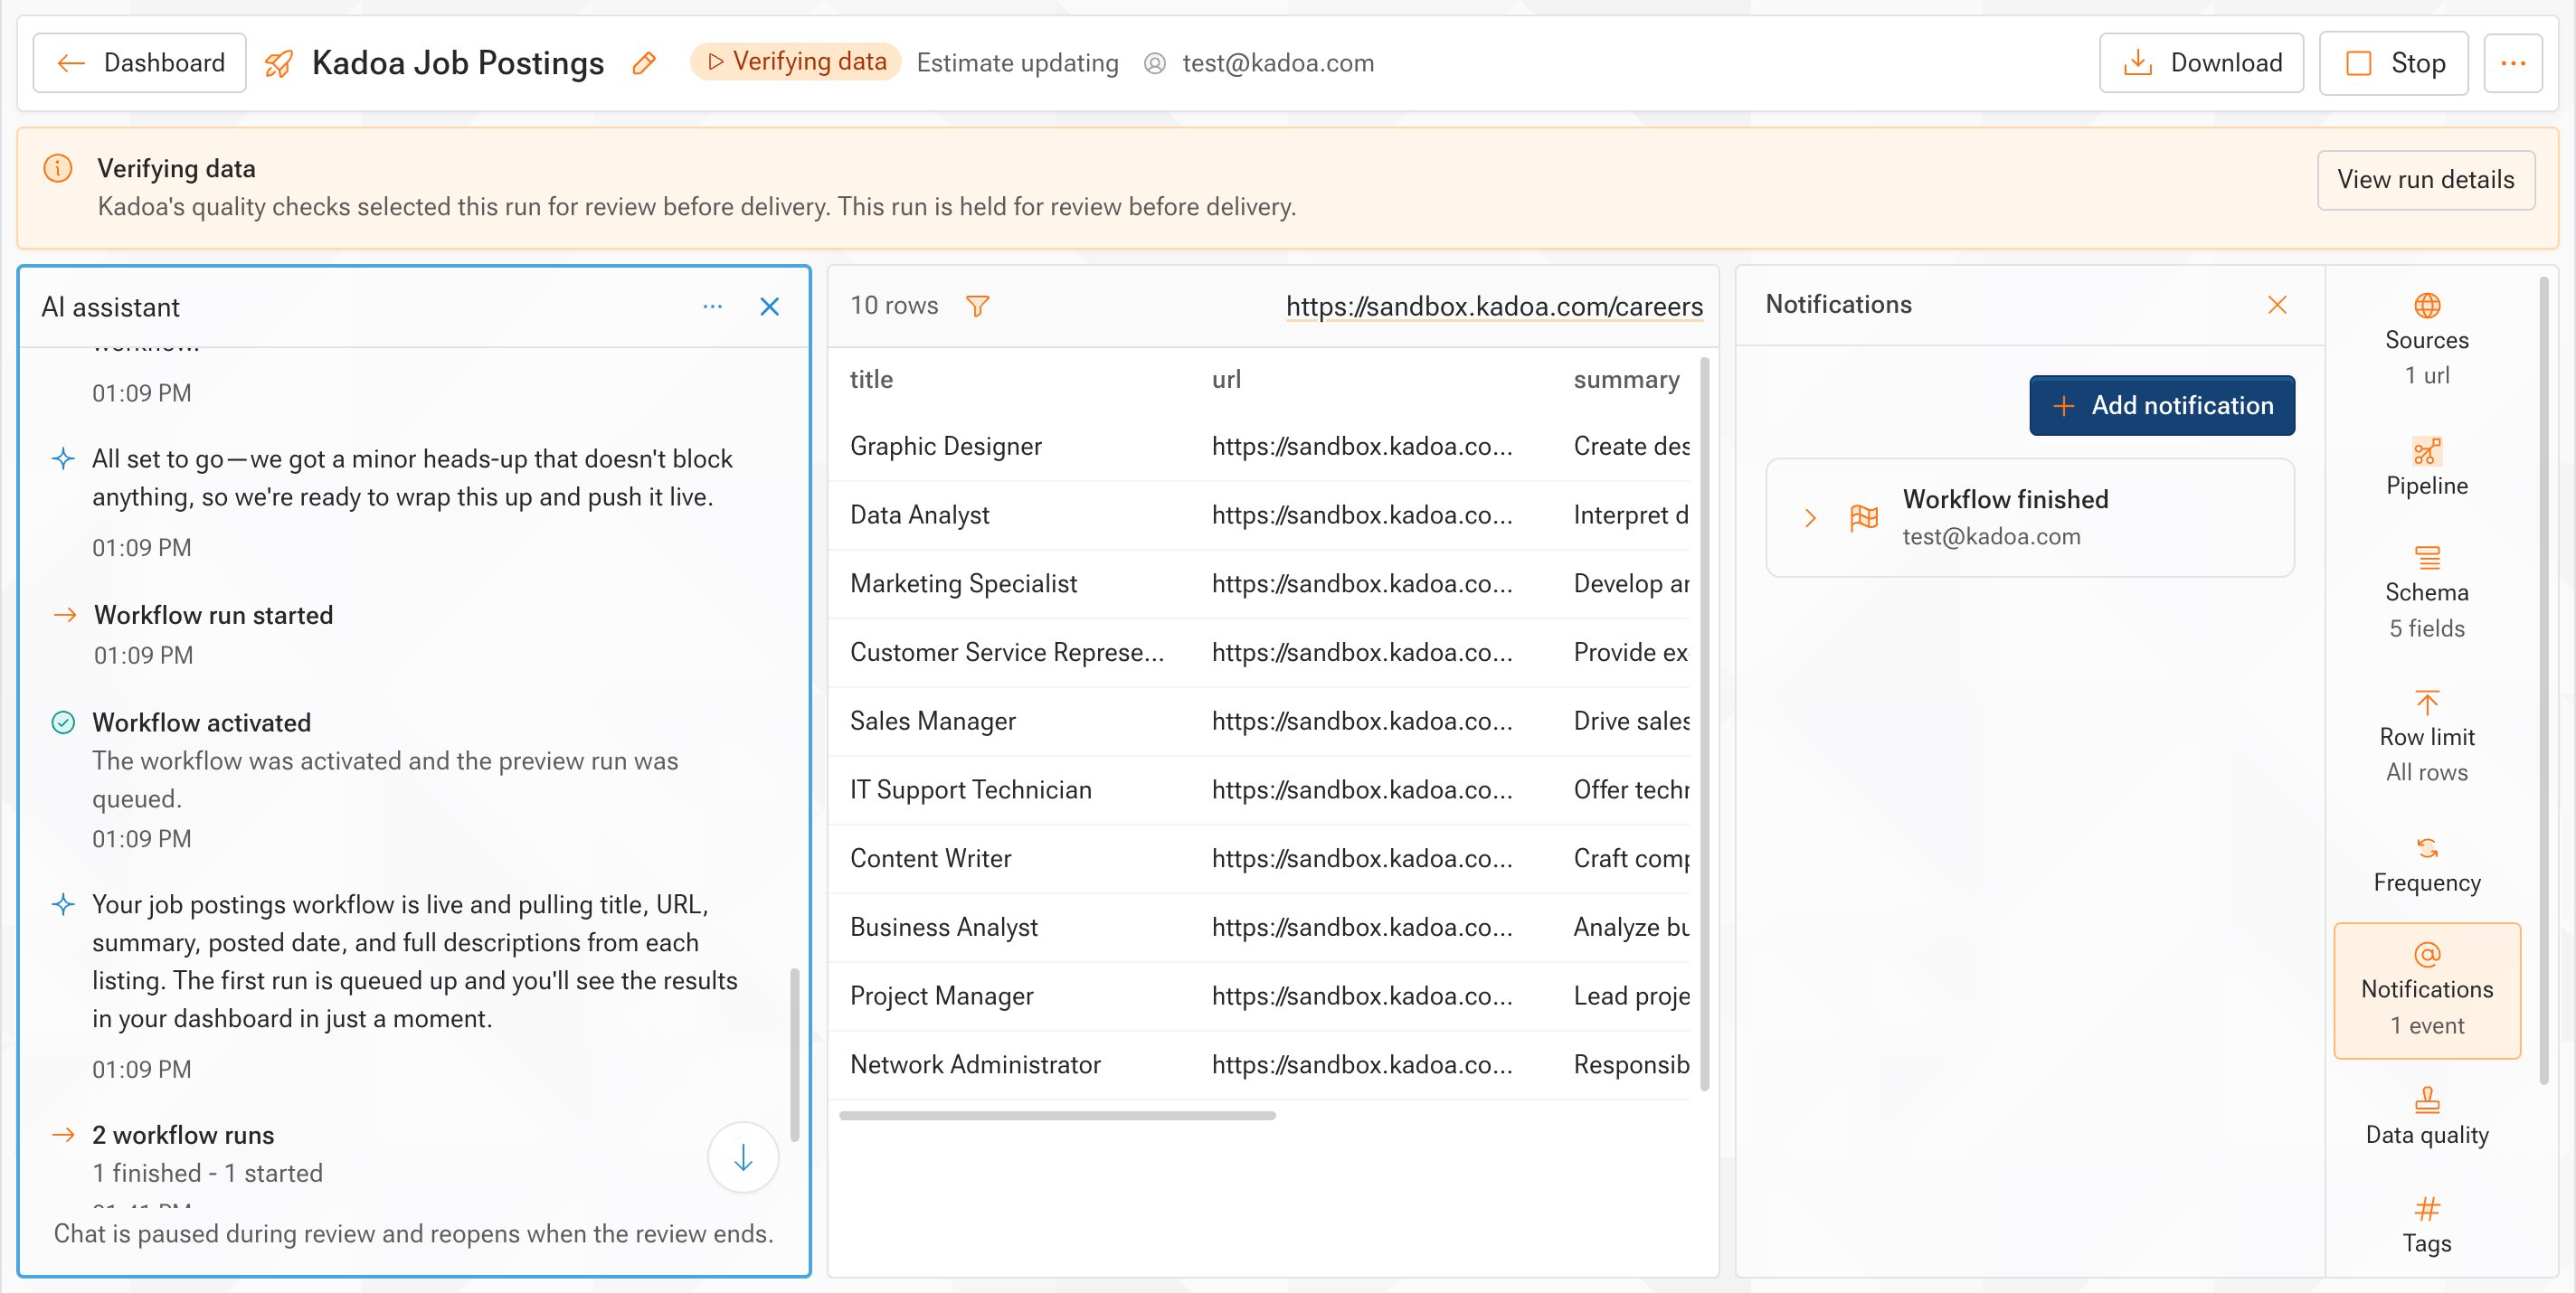2576x1293 pixels.
Task: Click the Workflow finished flag icon
Action: tap(1864, 518)
